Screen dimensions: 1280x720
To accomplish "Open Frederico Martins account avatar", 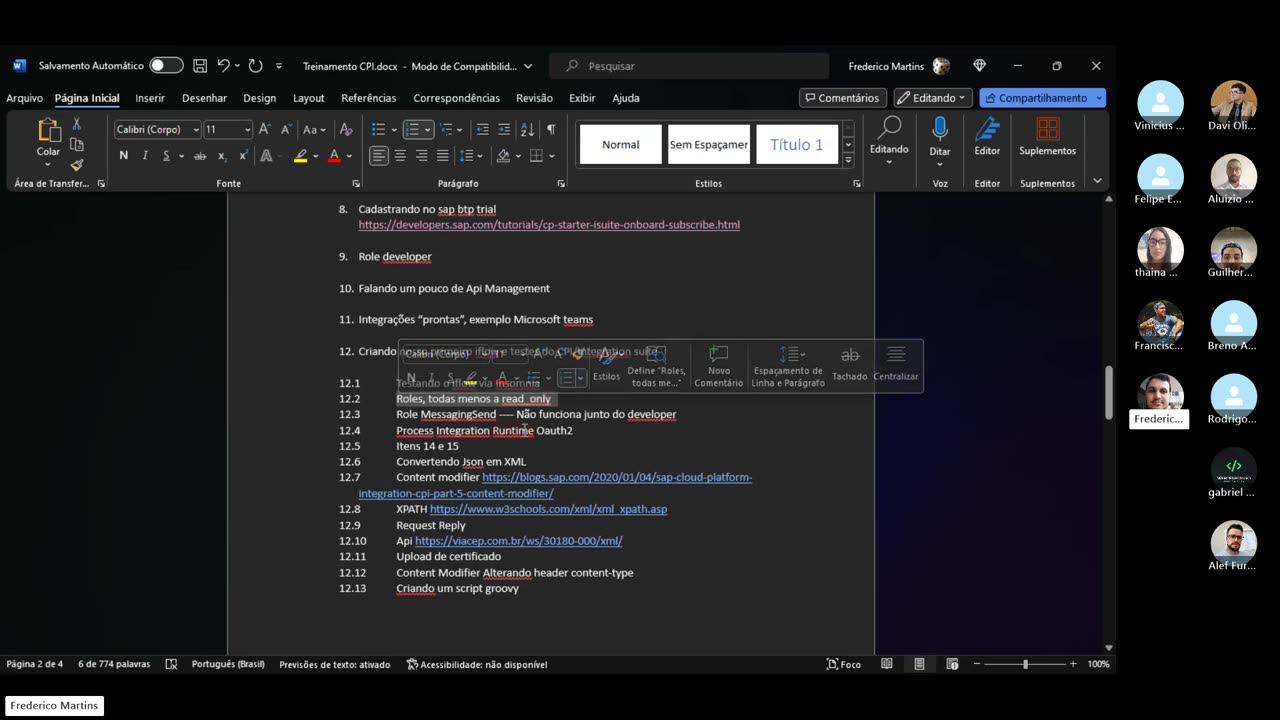I will 941,66.
